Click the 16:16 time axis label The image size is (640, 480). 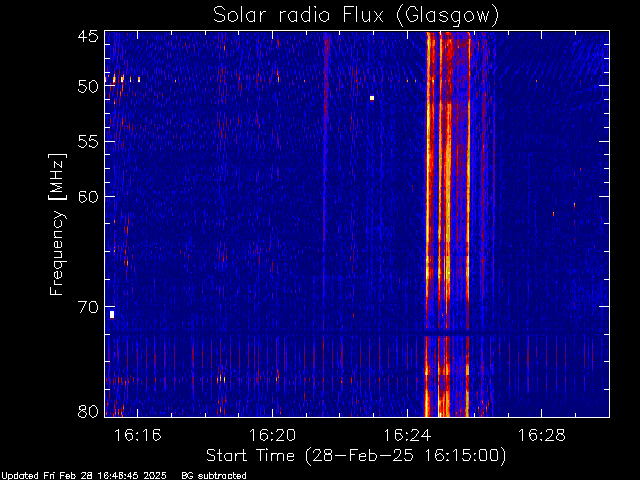(x=138, y=436)
